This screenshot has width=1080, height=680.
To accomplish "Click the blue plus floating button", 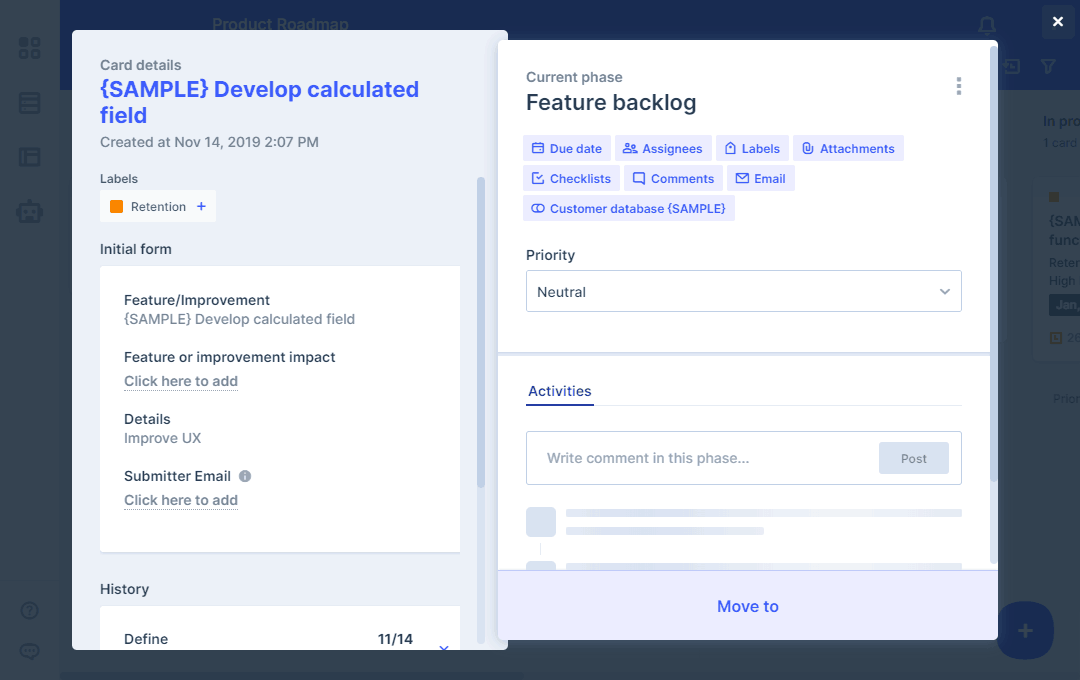I will (1025, 630).
